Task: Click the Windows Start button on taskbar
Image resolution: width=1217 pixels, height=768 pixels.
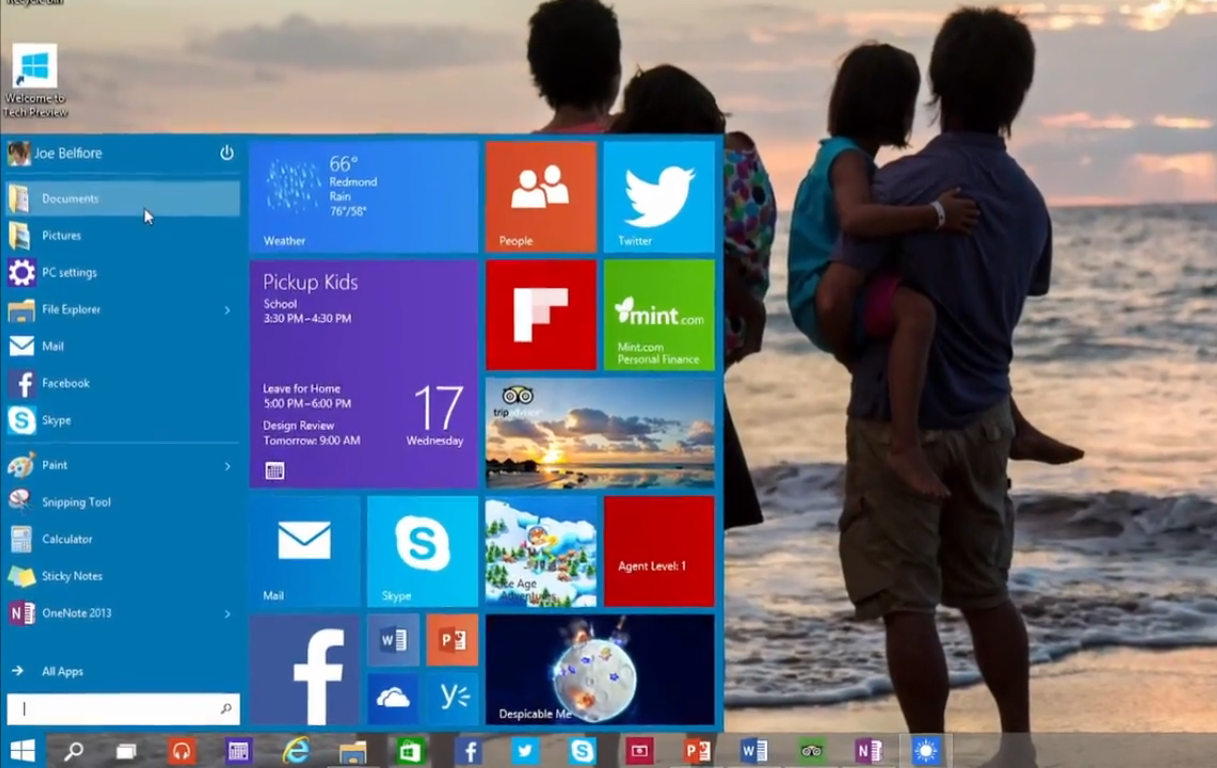Action: (22, 750)
